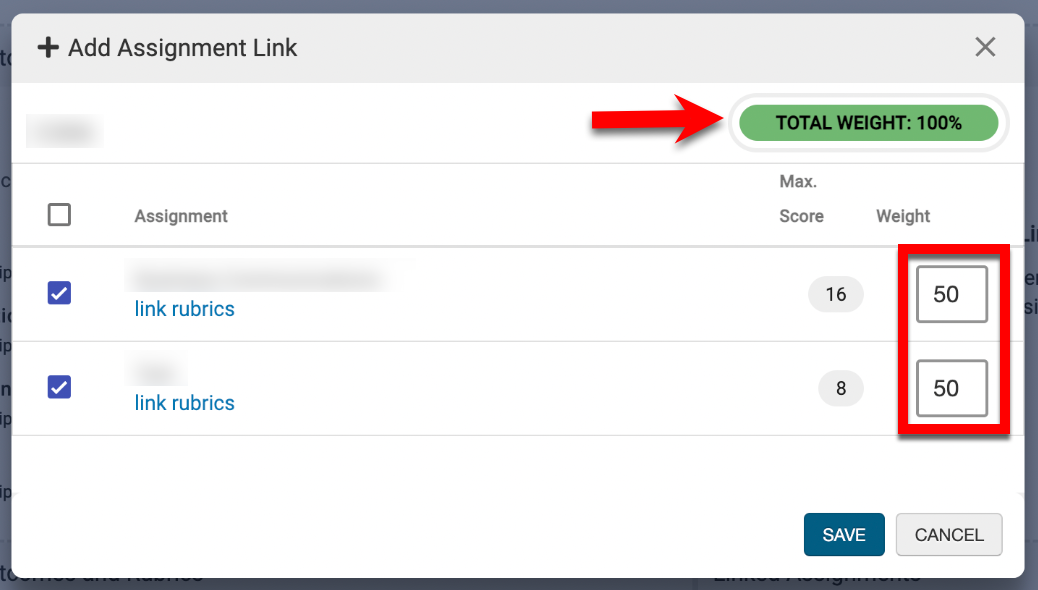Uncheck the assignment with max score 16

pos(60,293)
